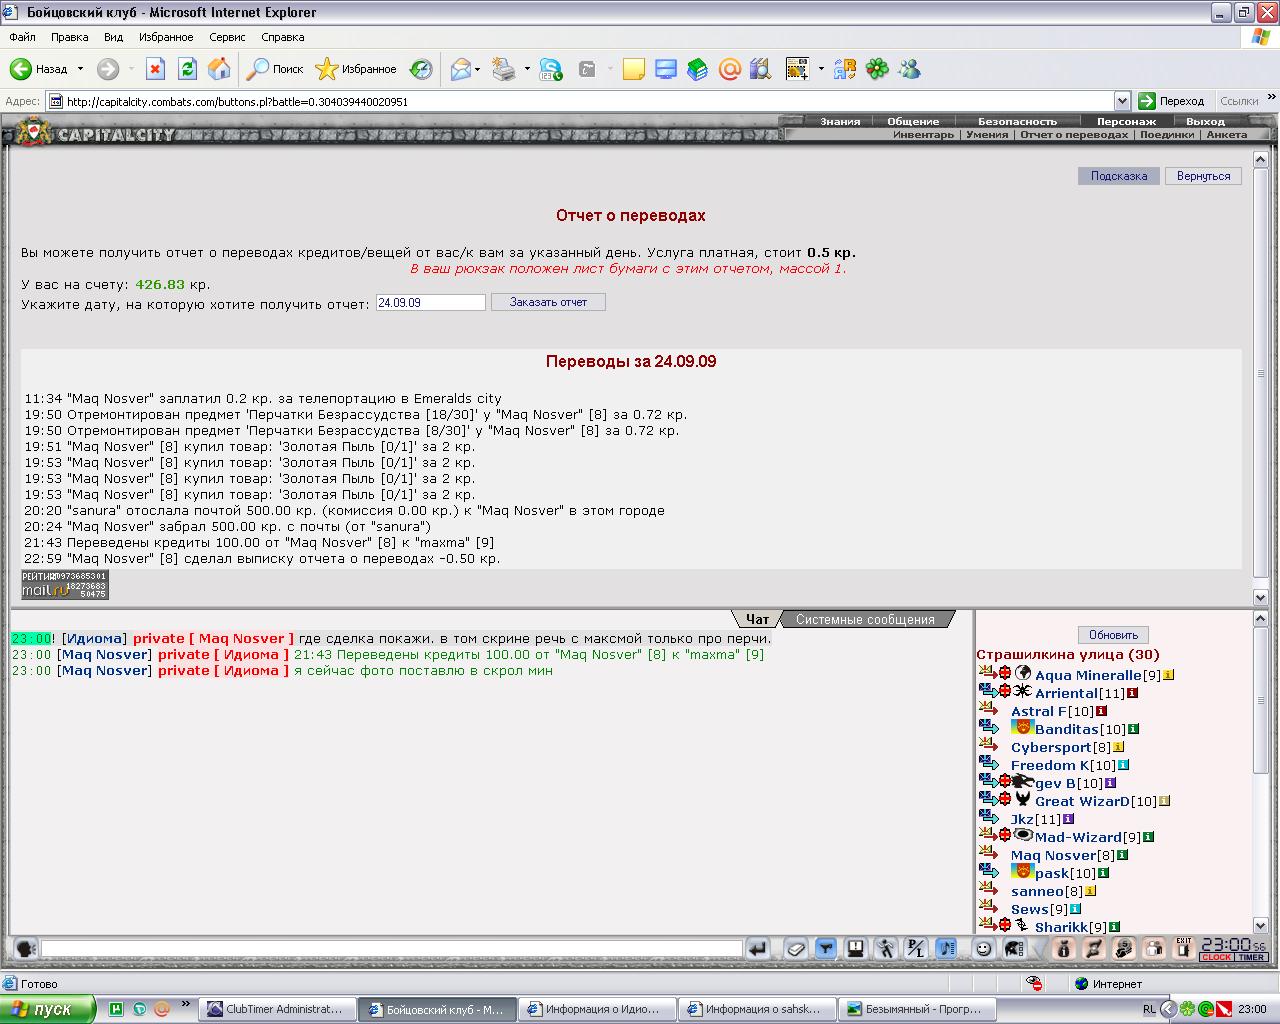Click the orange @ toolbar icon
1280x1024 pixels.
730,69
